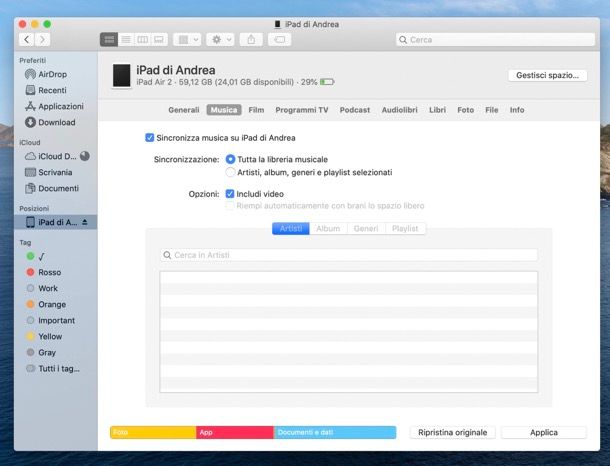Click the Documenti e dati storage segment
The width and height of the screenshot is (610, 466).
coord(335,433)
